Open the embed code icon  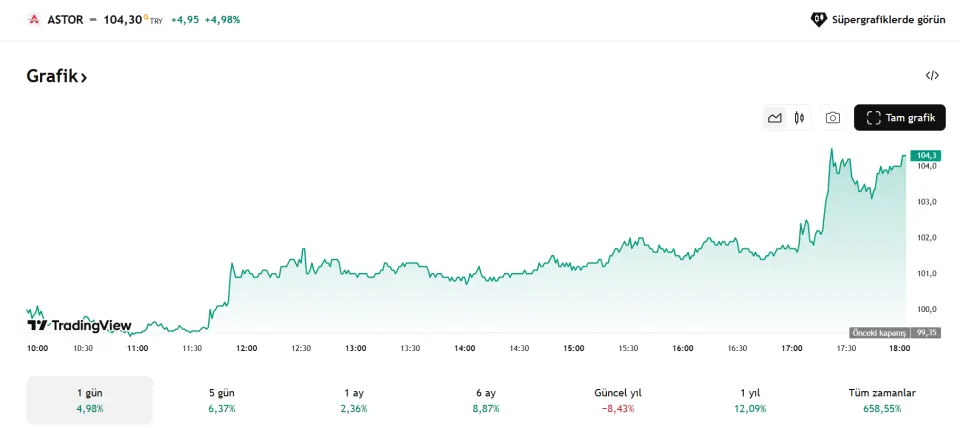point(932,75)
